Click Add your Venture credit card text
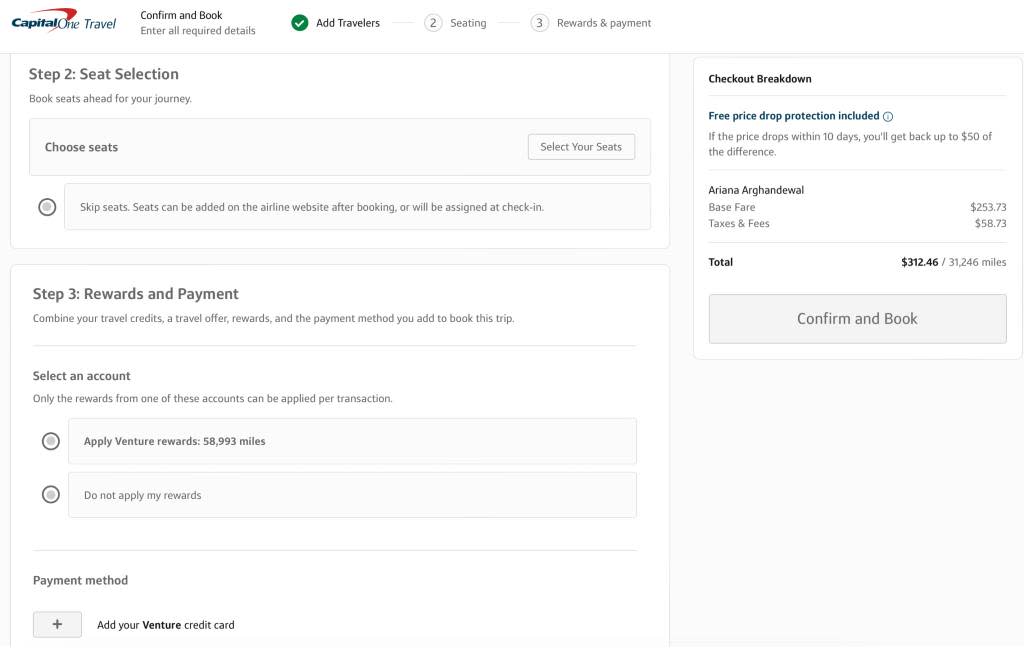Viewport: 1024px width, 648px height. click(x=166, y=625)
